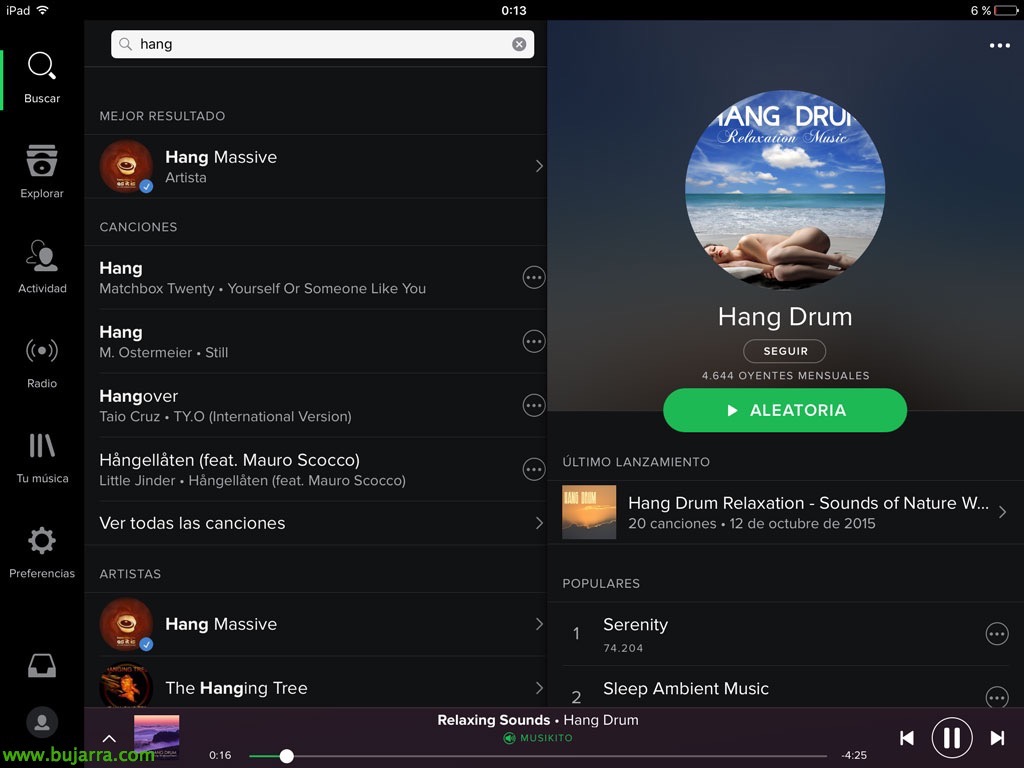Click Relaxing Sounds now playing title

(494, 720)
